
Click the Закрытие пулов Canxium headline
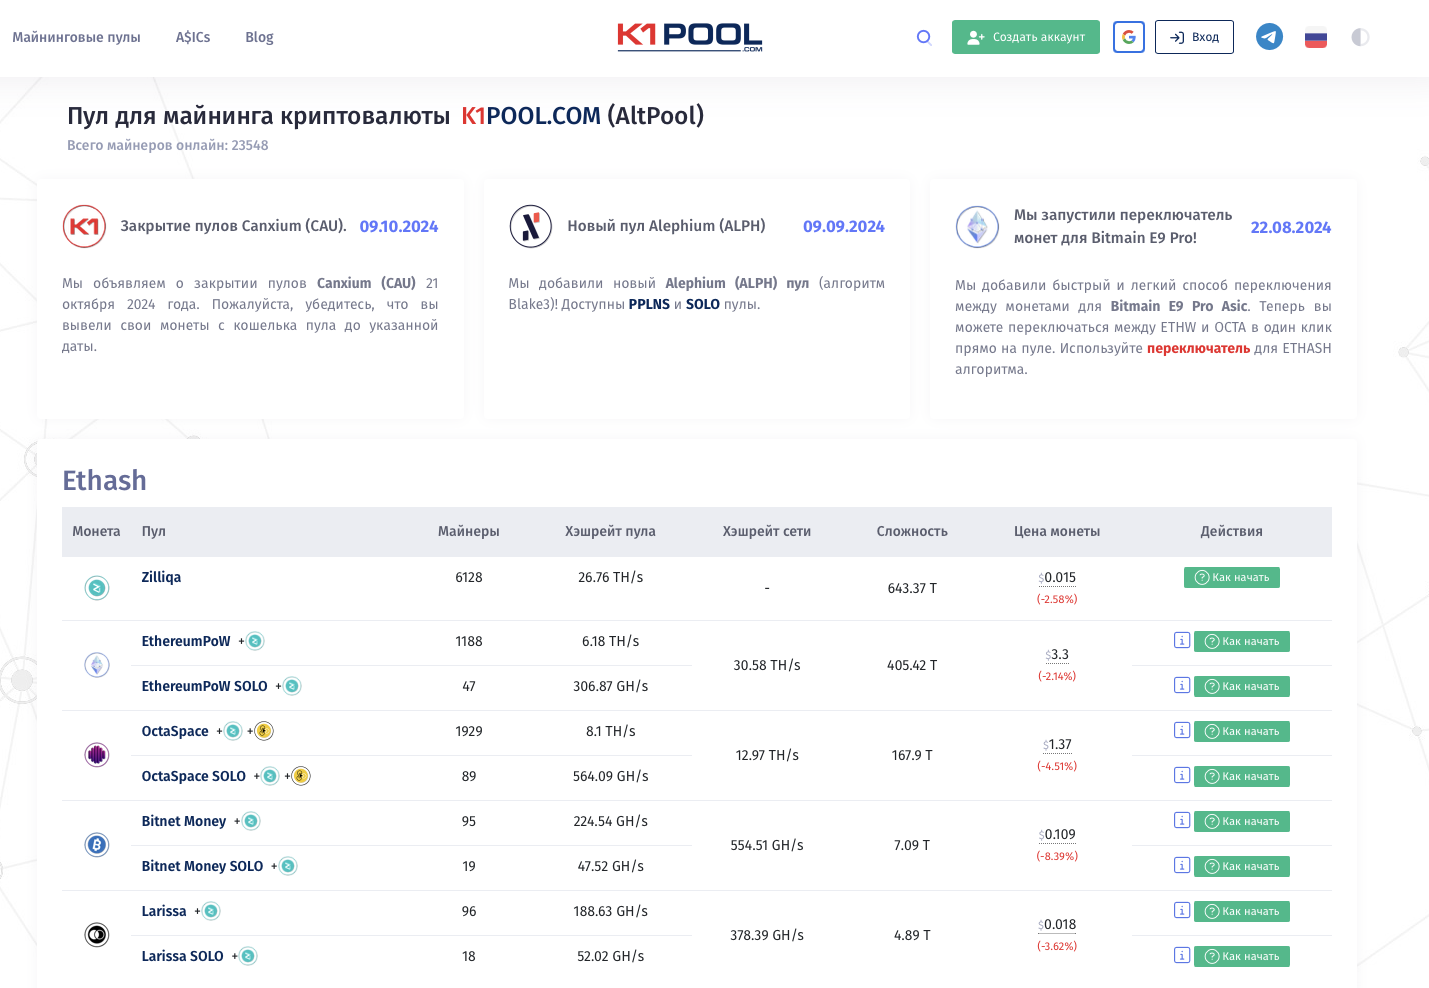[x=233, y=226]
